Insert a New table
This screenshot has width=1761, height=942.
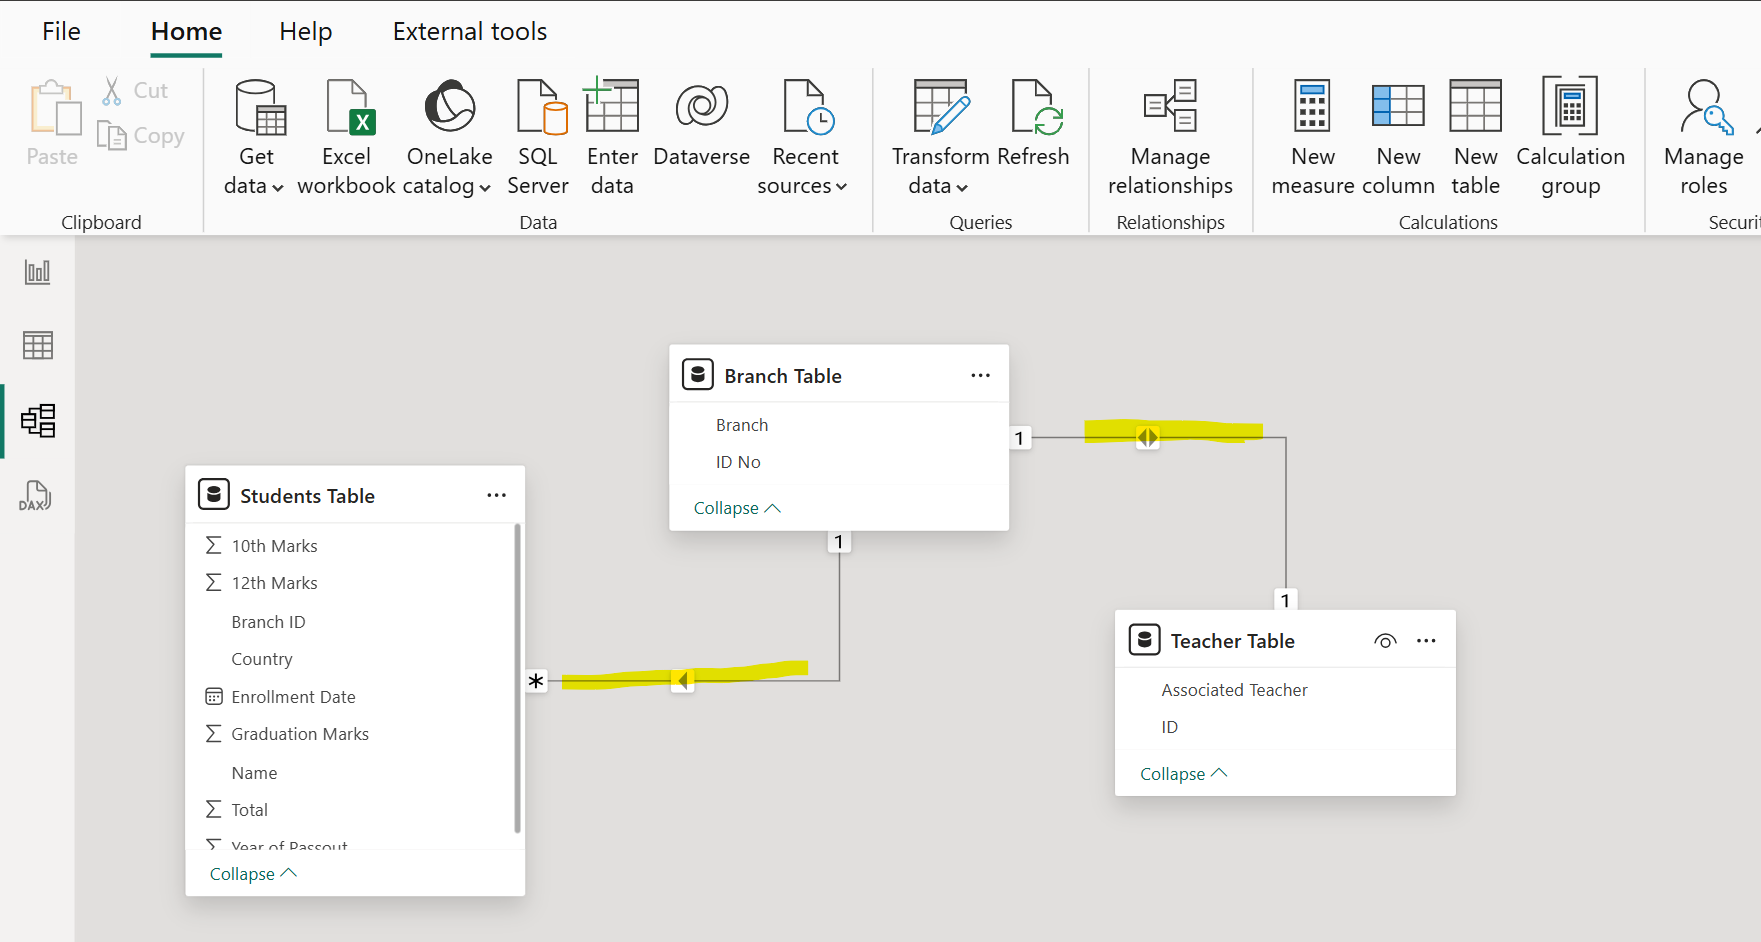[x=1475, y=135]
